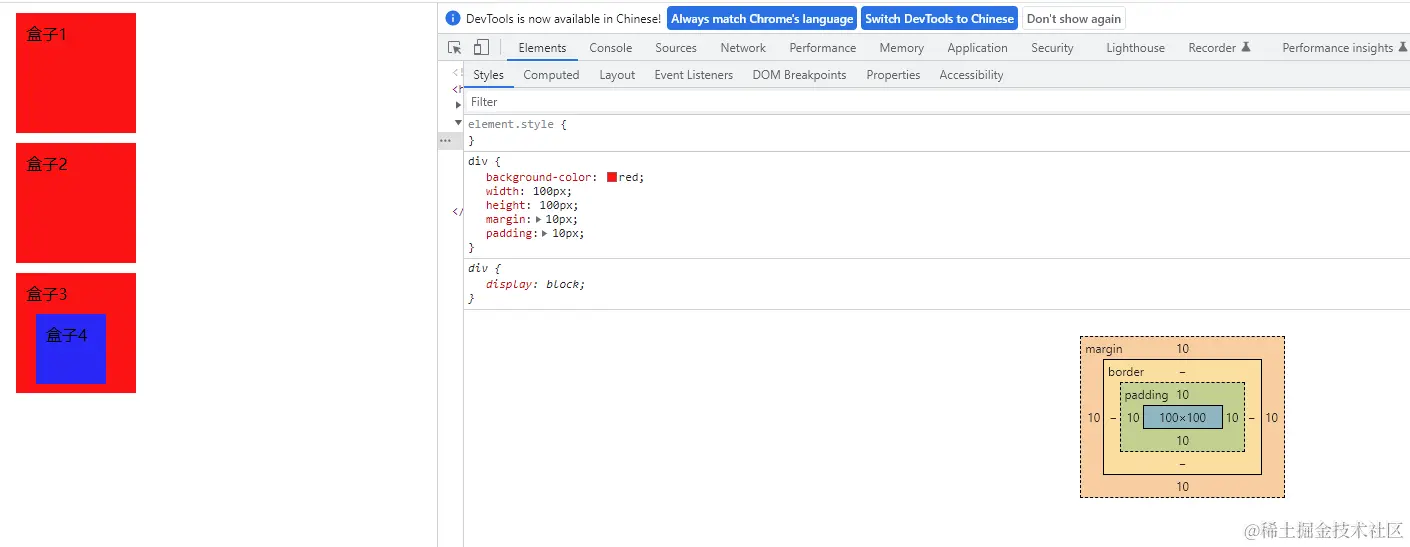The image size is (1410, 547).
Task: Expand the margin shorthand triangle
Action: click(539, 219)
